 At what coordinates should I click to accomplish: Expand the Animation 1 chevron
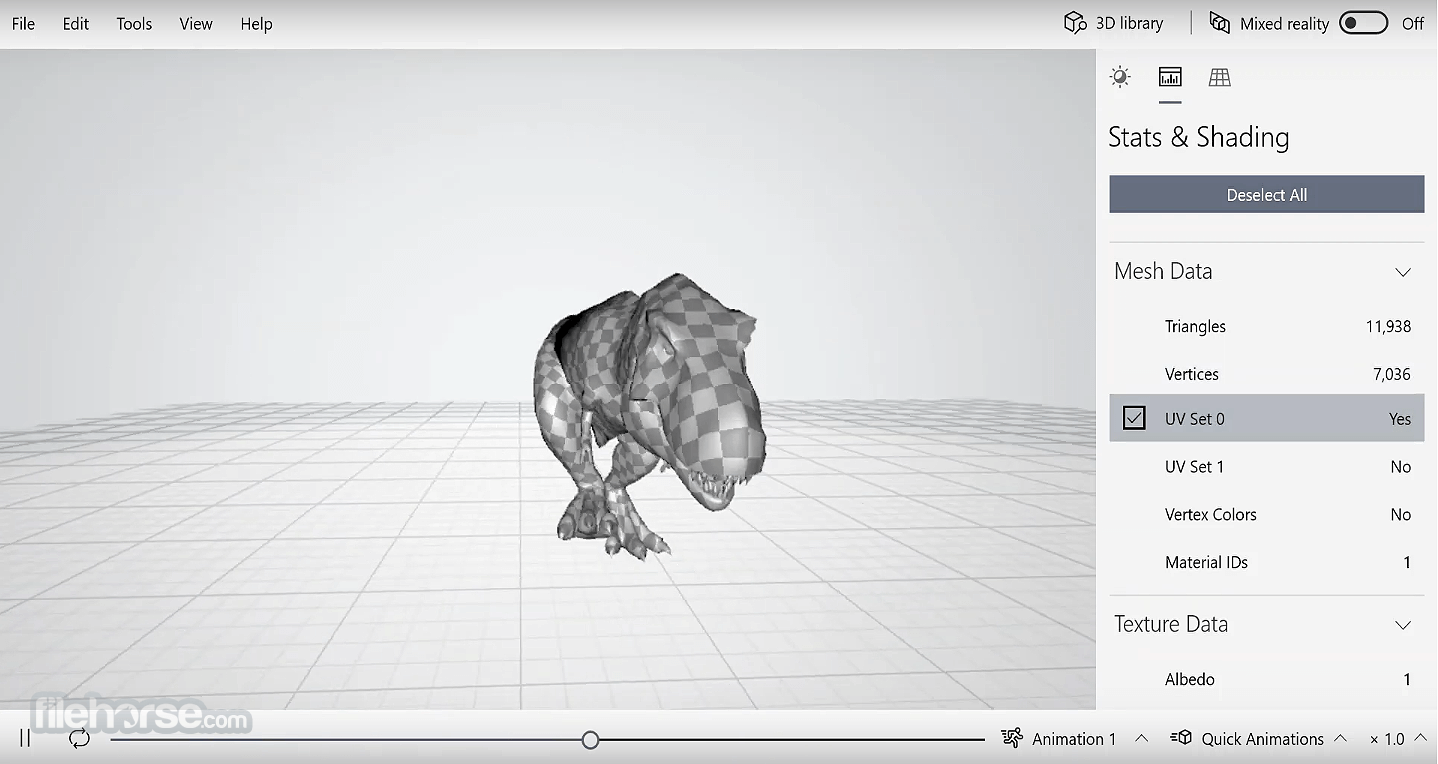(x=1141, y=739)
